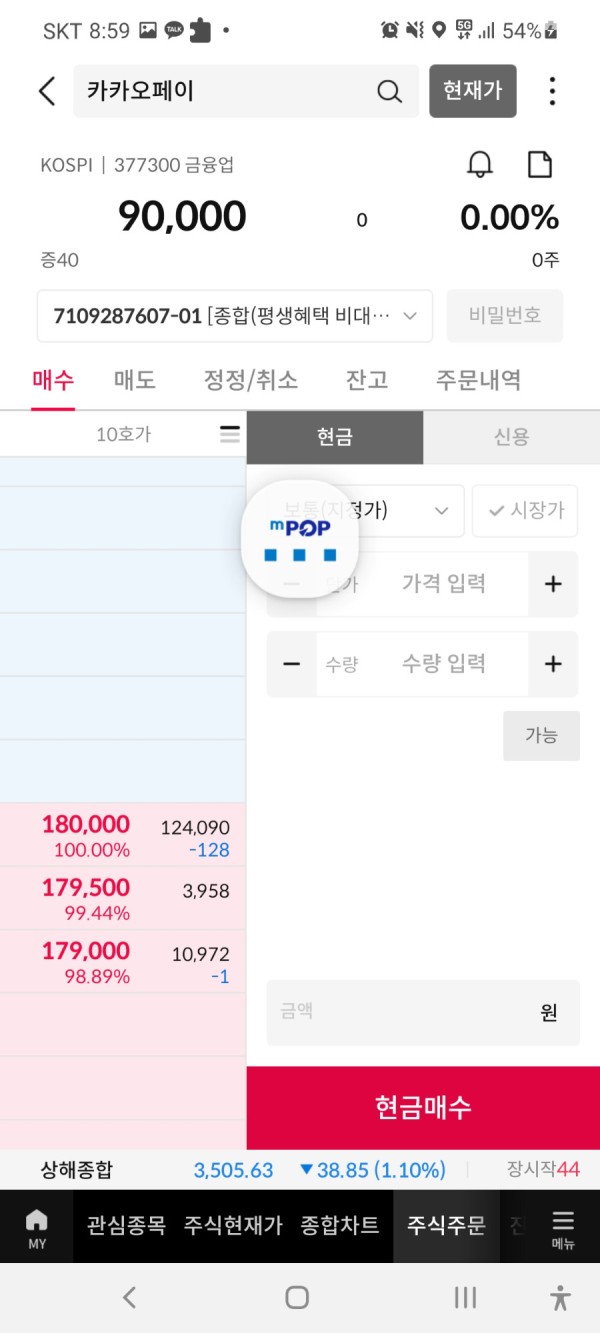The width and height of the screenshot is (600, 1333).
Task: Tap the floating mPOP shortcut icon
Action: click(x=300, y=538)
